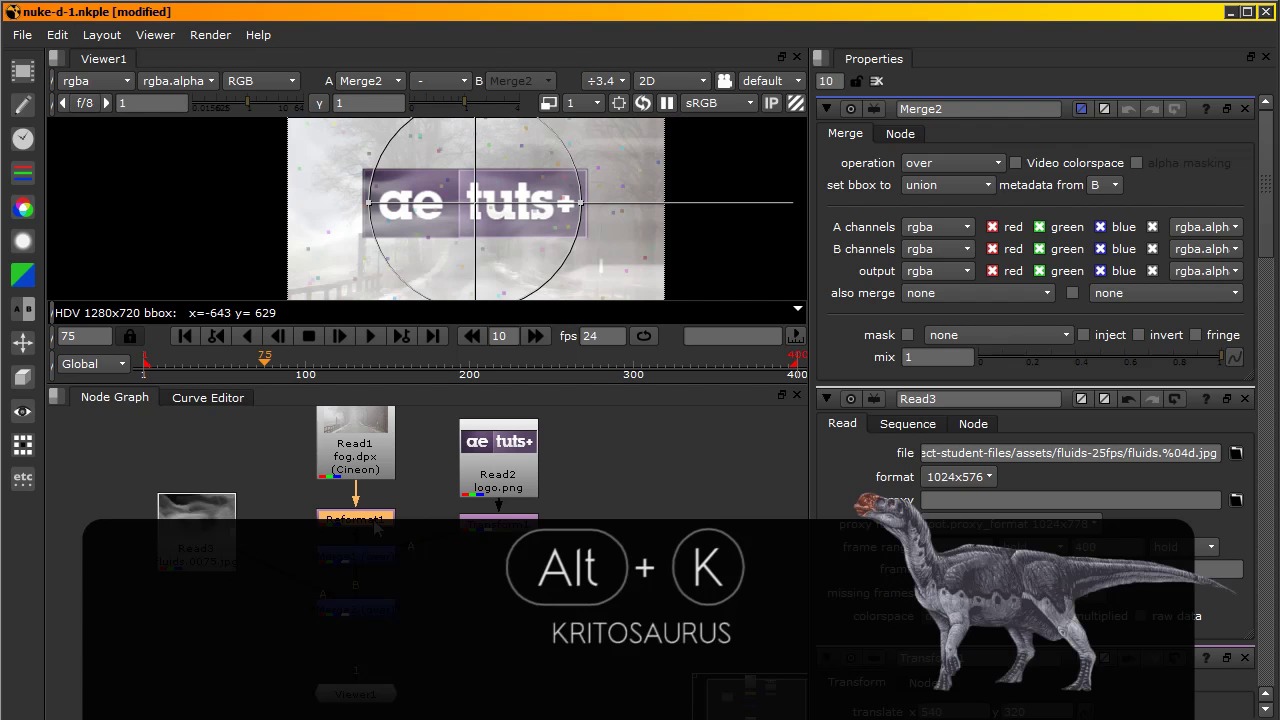
Task: Open the Draw nodes pencil menu
Action: click(23, 105)
